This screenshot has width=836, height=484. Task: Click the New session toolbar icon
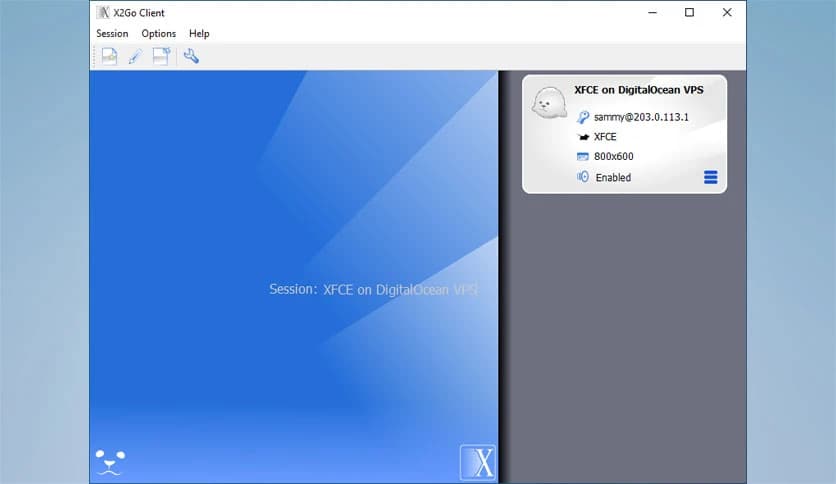pos(109,56)
